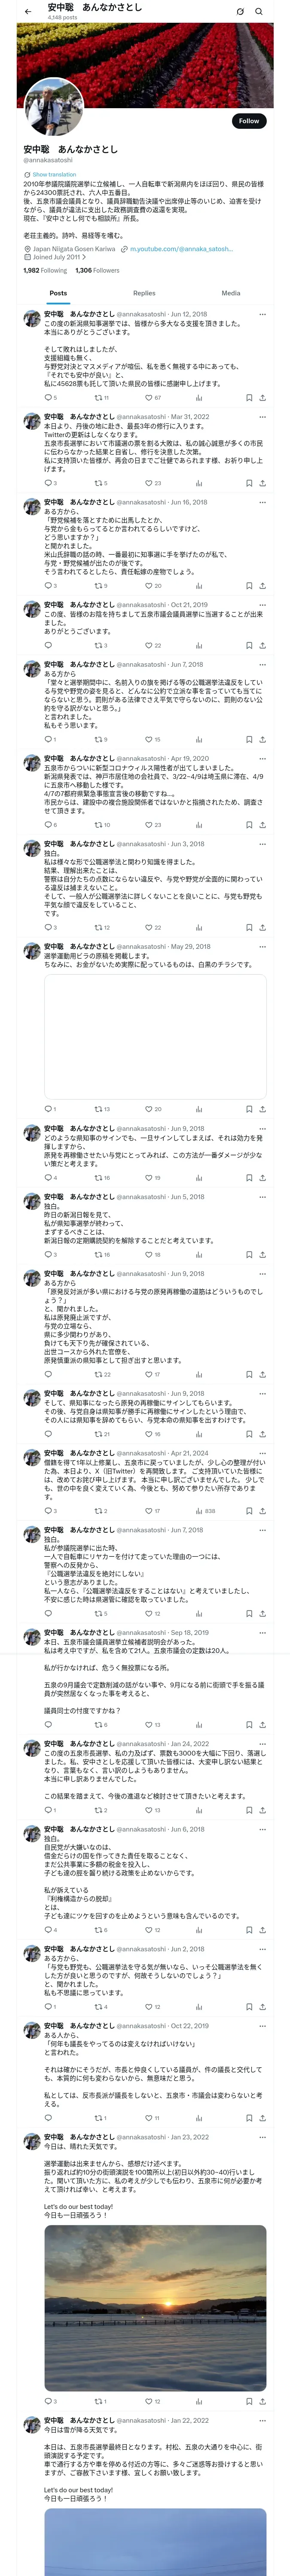The width and height of the screenshot is (290, 2576).
Task: Open the three-dot menu on Jun 7, 2018 post
Action: [263, 664]
